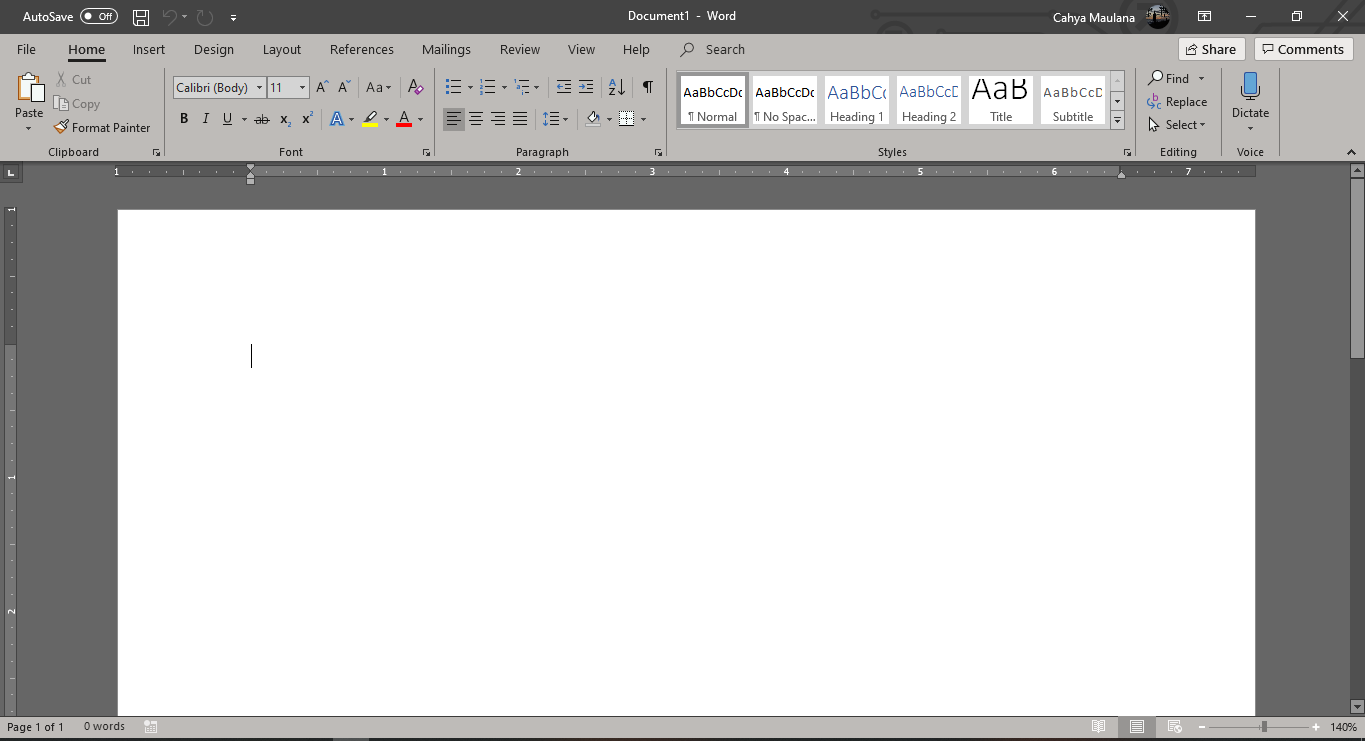Image resolution: width=1365 pixels, height=741 pixels.
Task: Click the Share button
Action: (x=1211, y=48)
